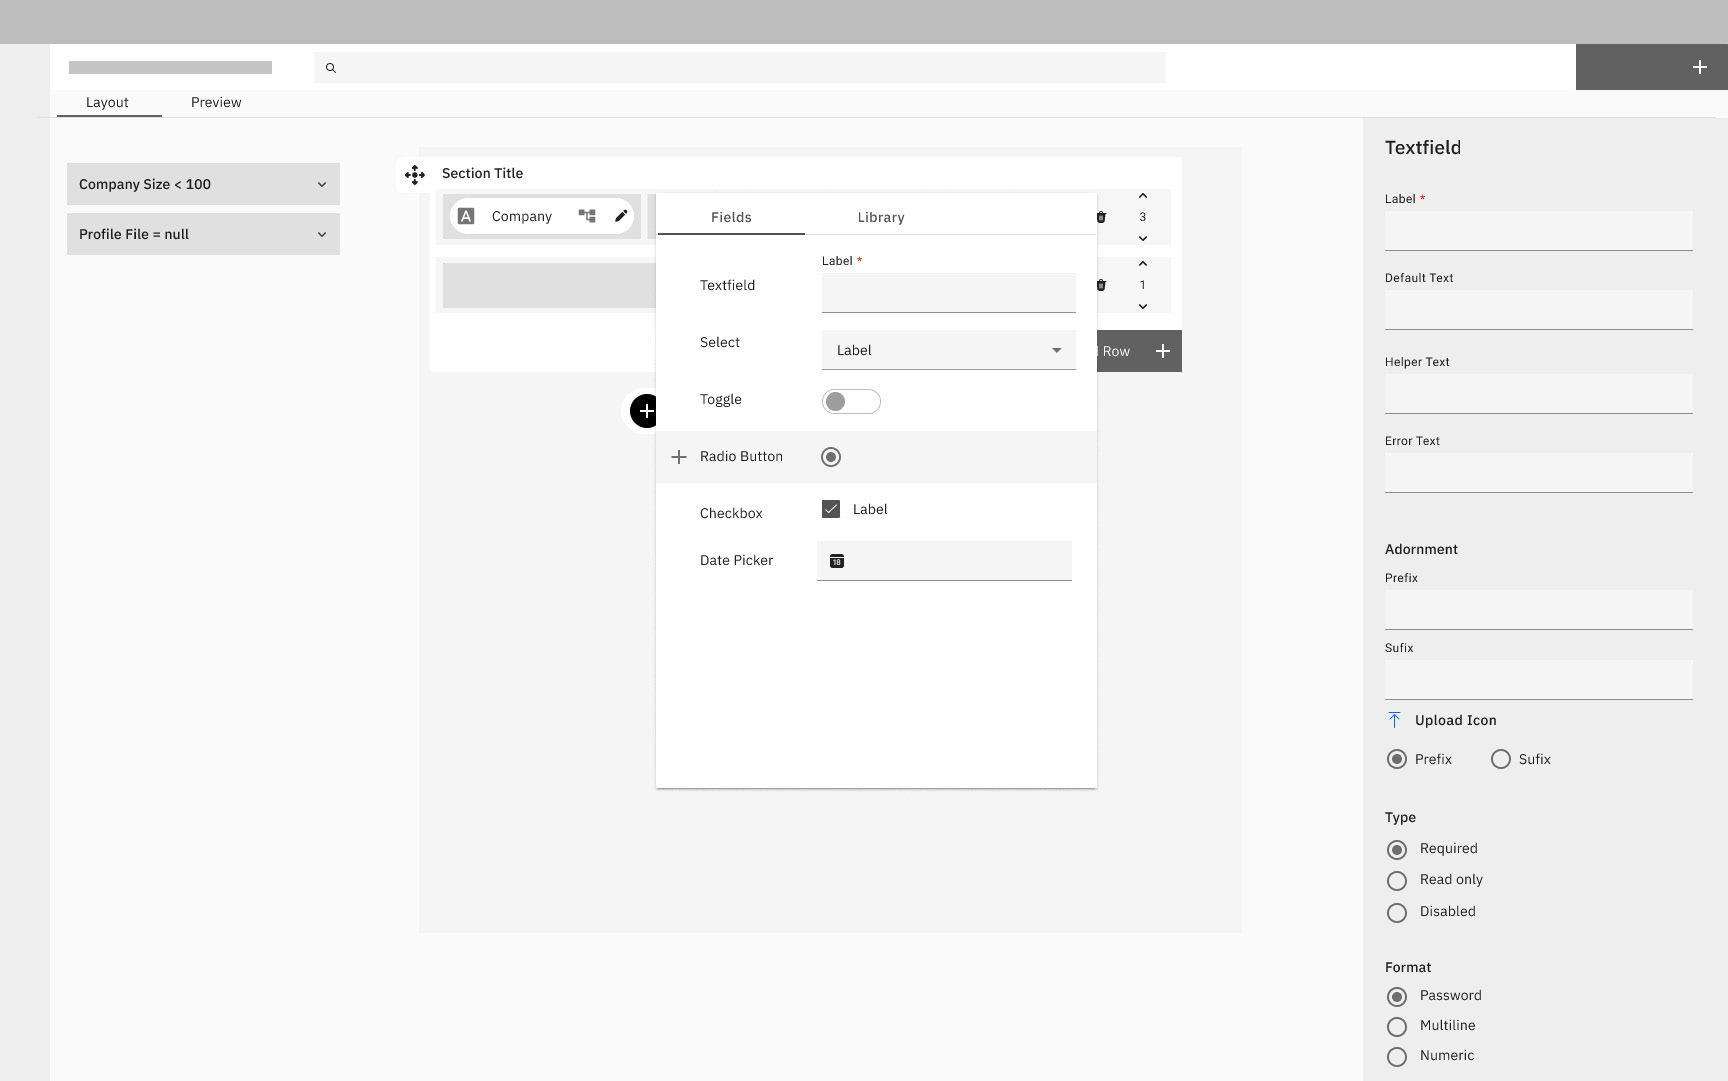Screen dimensions: 1728x1081
Task: Select the Toggle entry in Fields list
Action: tap(720, 399)
